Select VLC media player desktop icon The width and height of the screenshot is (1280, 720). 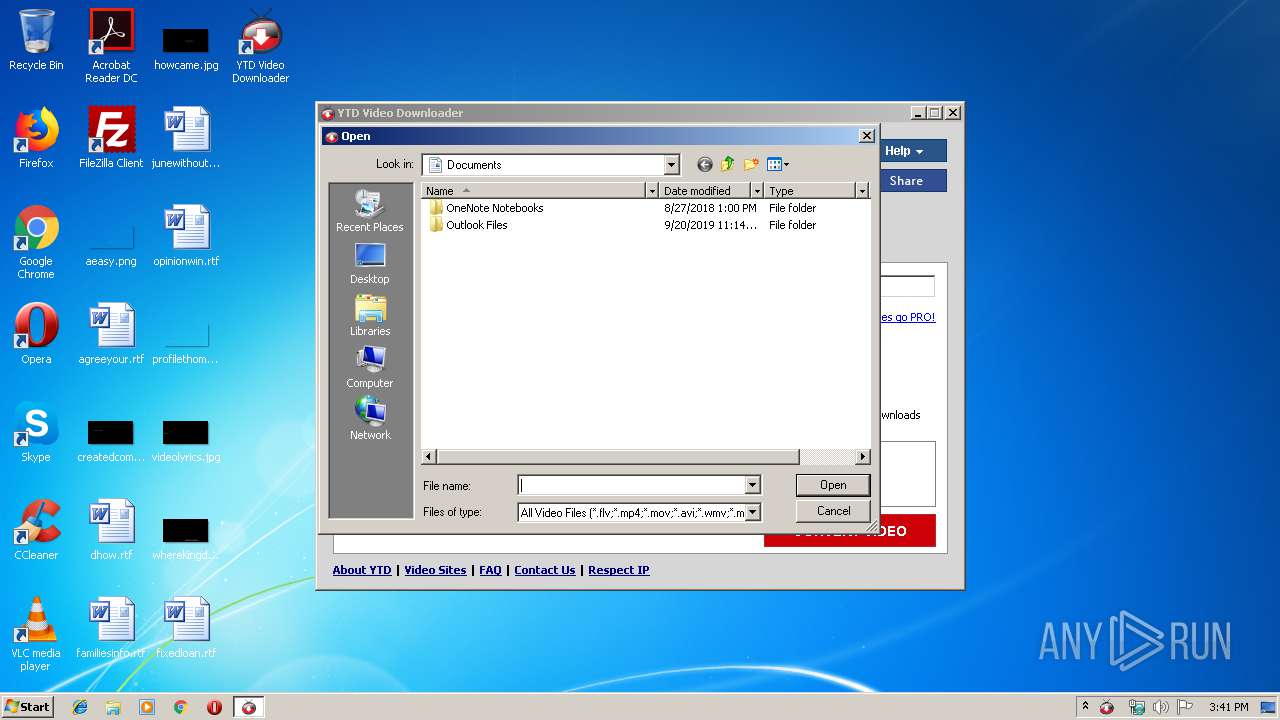[36, 634]
